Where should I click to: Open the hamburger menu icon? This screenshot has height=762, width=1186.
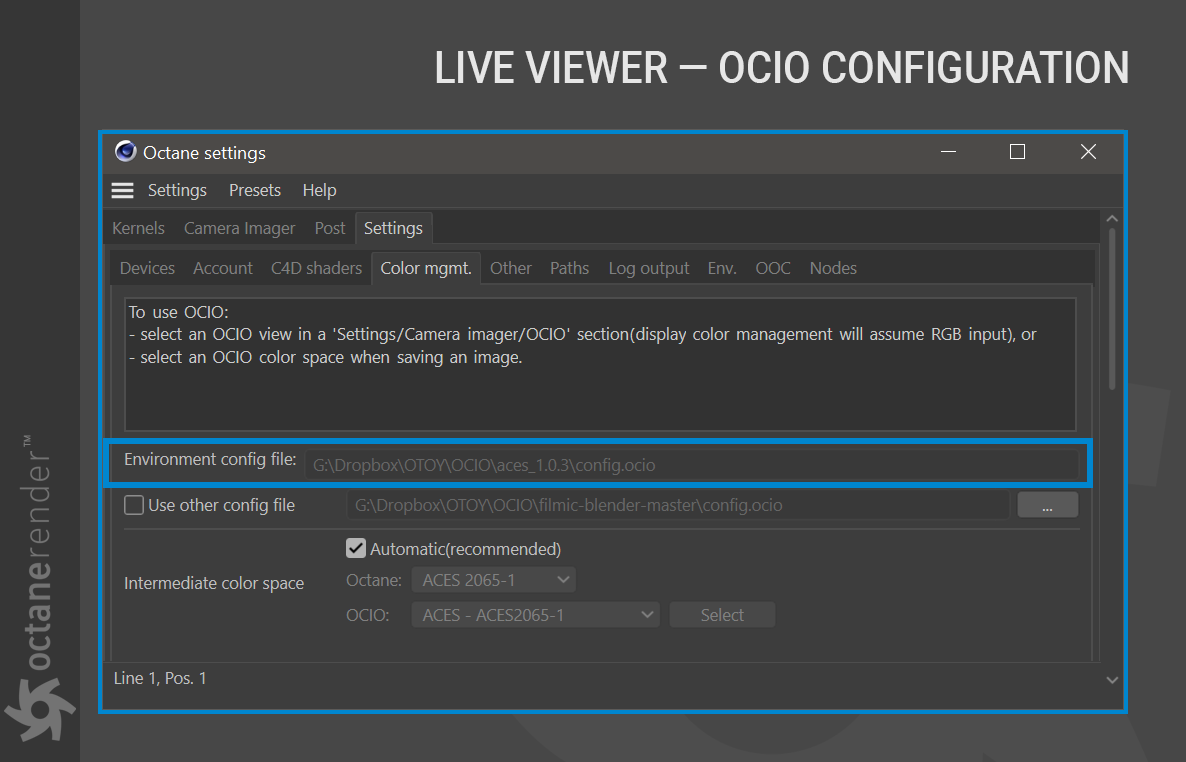(123, 191)
